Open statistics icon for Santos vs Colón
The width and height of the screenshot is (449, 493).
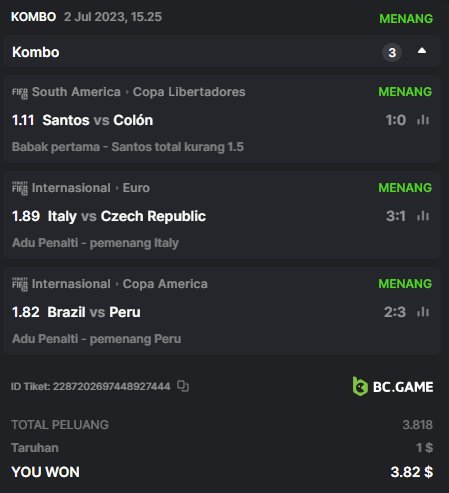[423, 120]
